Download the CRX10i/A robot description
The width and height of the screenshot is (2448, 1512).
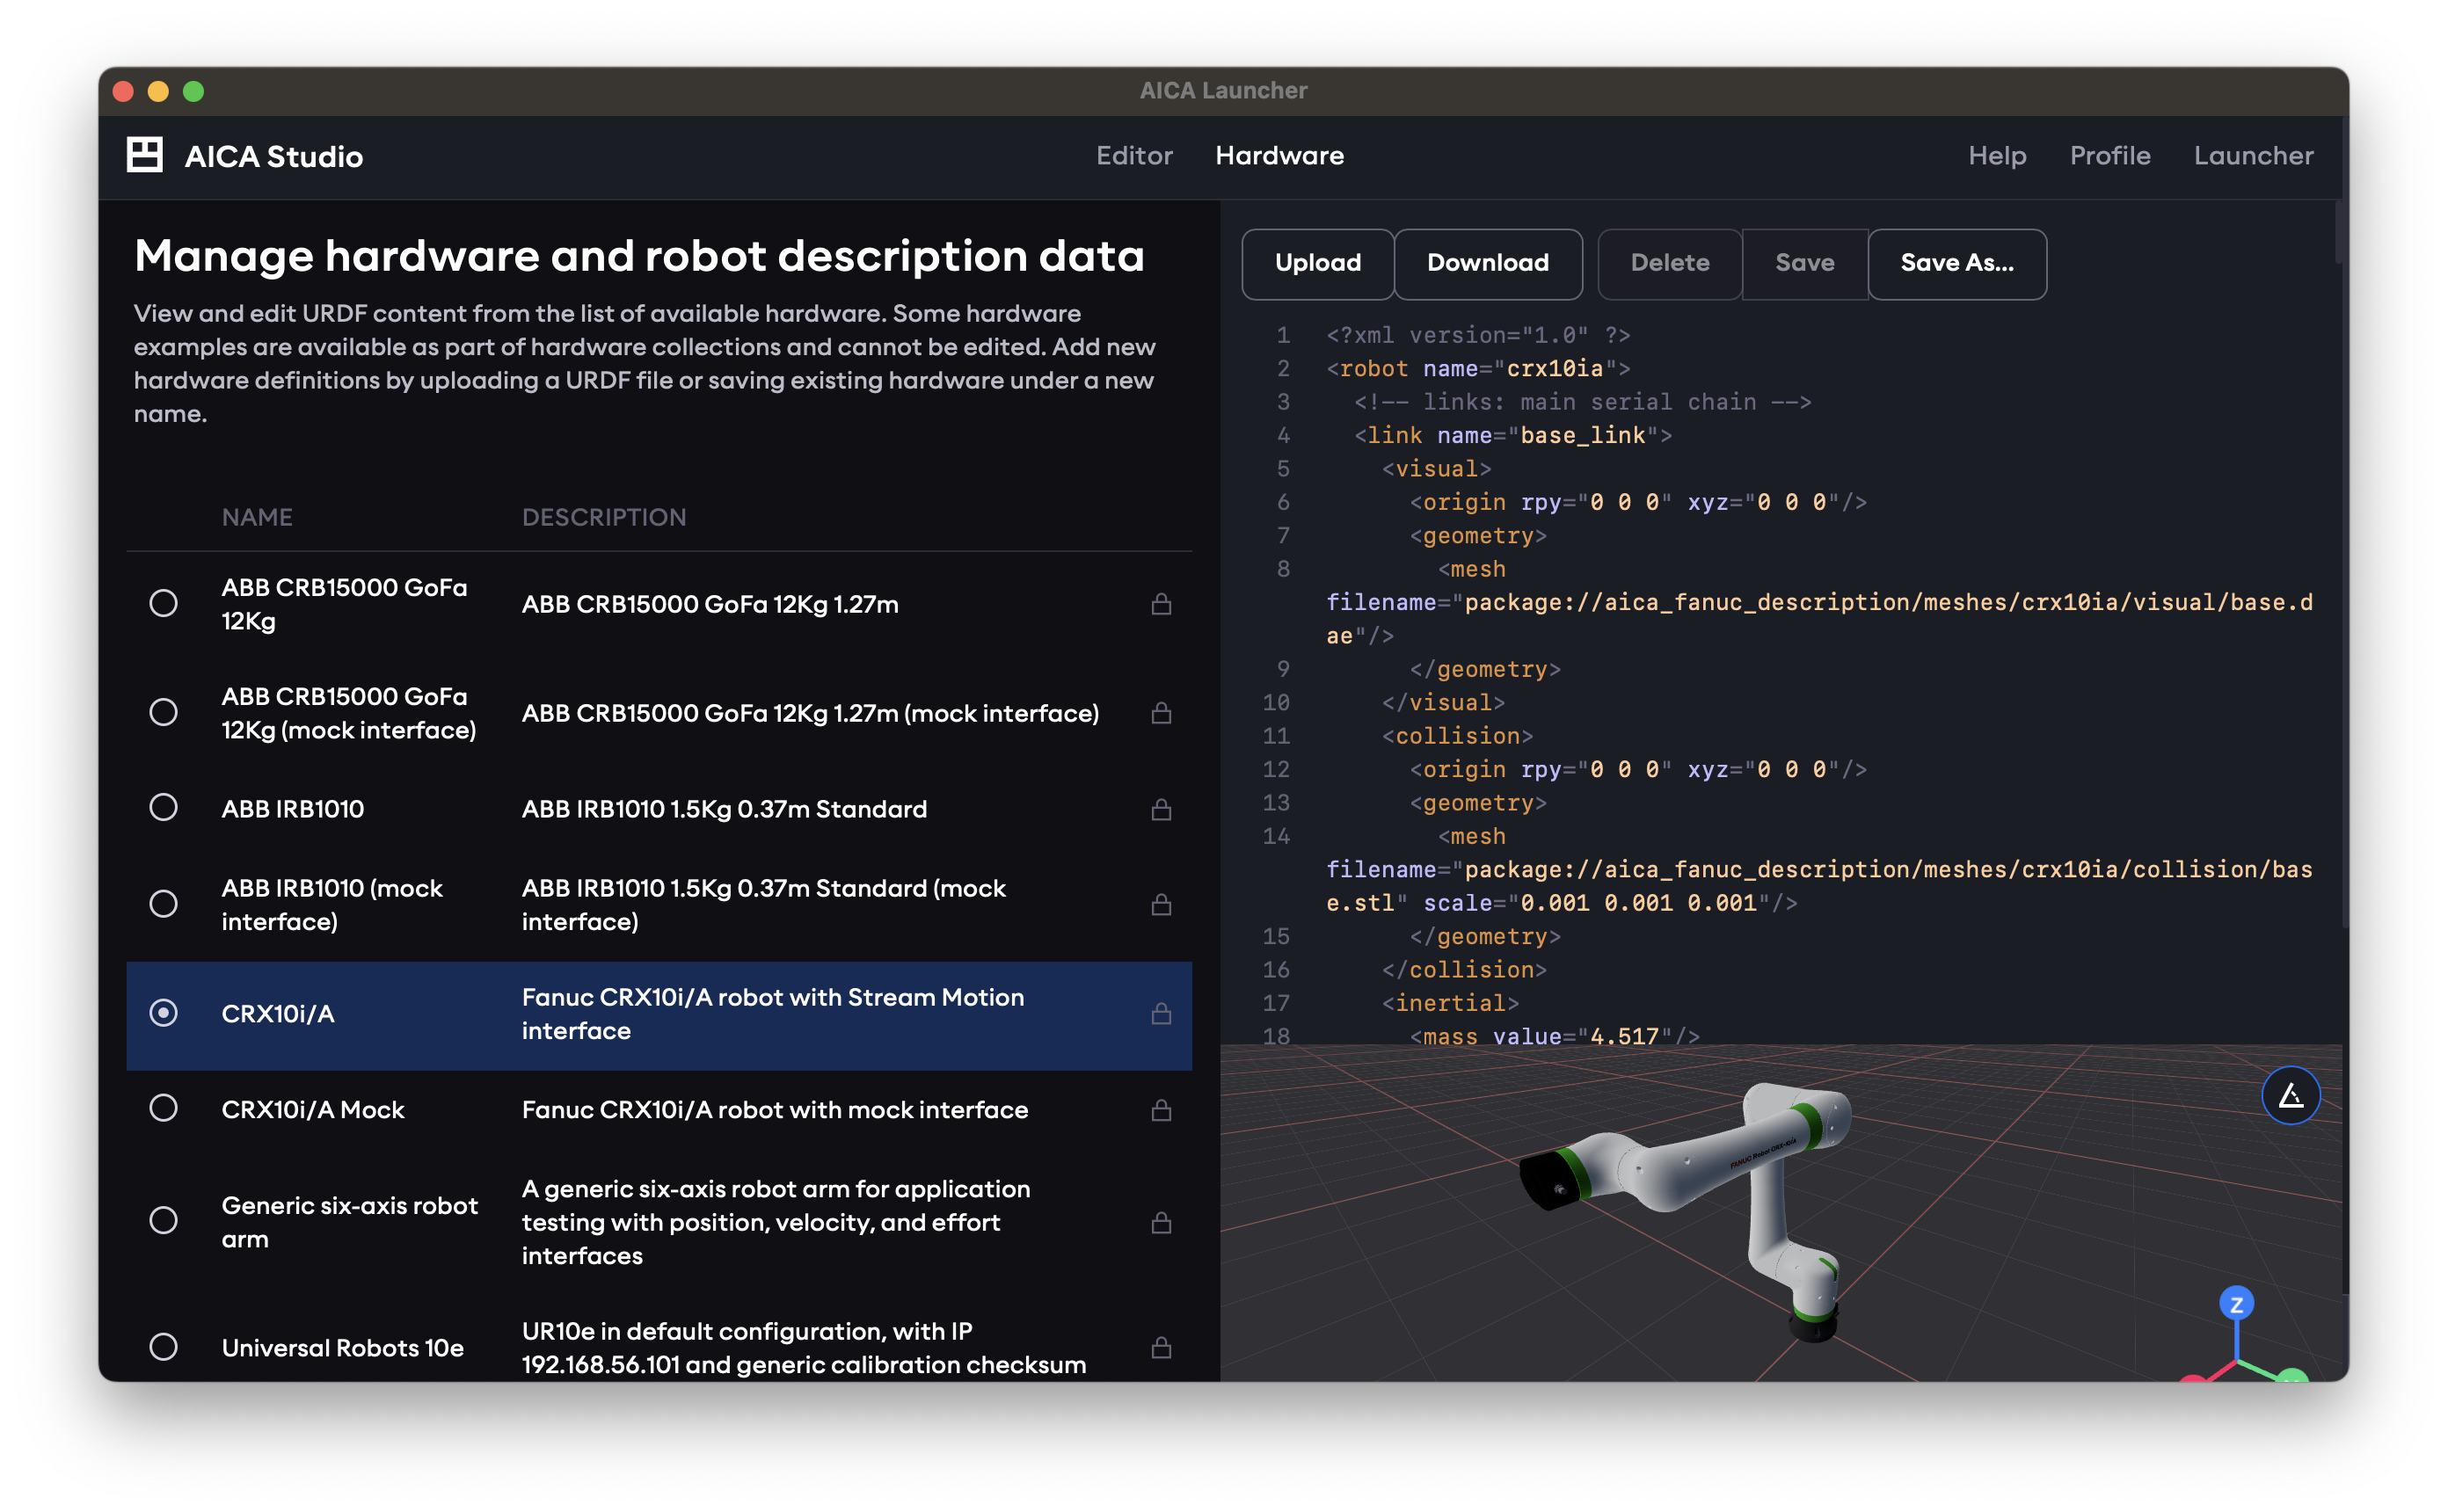click(1488, 263)
